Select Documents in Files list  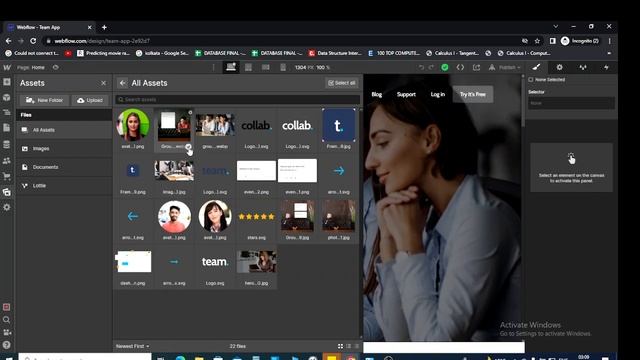[64, 167]
